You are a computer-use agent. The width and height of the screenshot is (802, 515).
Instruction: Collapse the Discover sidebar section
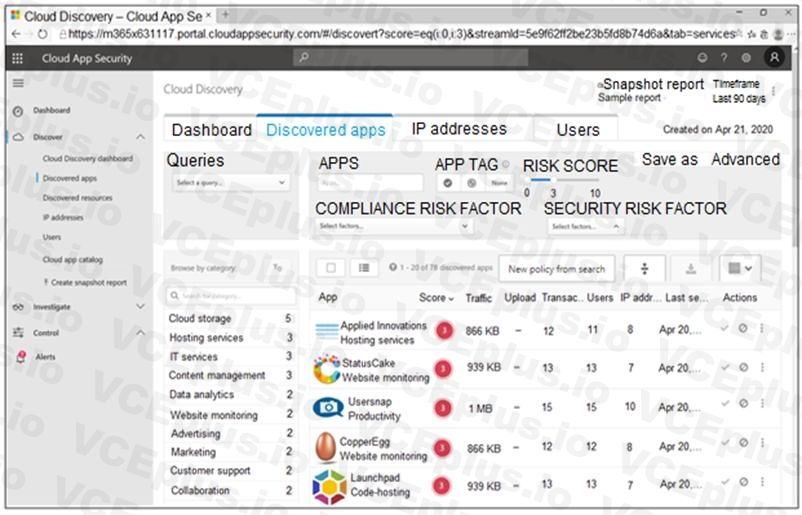140,137
